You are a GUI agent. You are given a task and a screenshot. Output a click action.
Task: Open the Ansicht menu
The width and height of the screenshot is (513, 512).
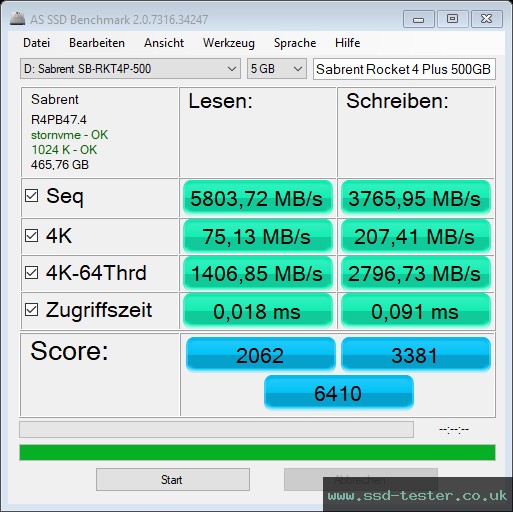[164, 43]
